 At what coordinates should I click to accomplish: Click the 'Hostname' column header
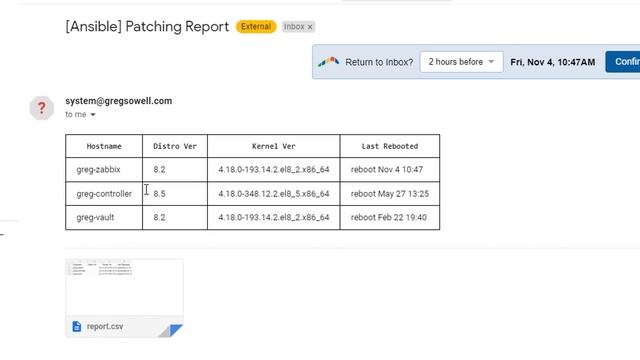104,146
